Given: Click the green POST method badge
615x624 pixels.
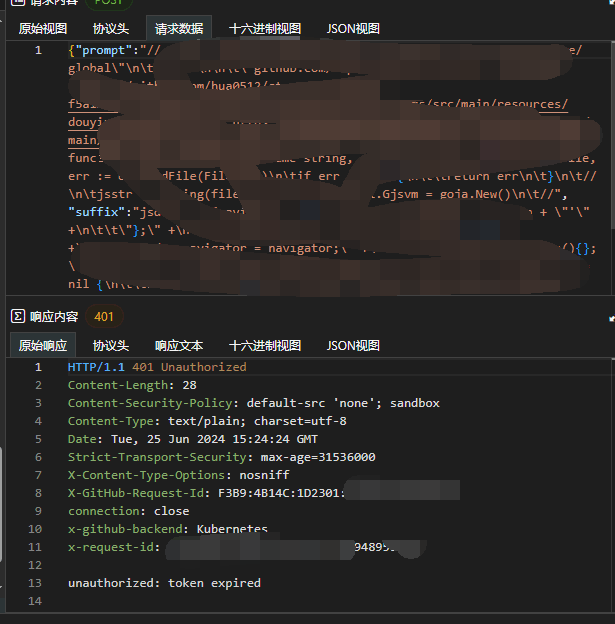Looking at the screenshot, I should pyautogui.click(x=109, y=2).
